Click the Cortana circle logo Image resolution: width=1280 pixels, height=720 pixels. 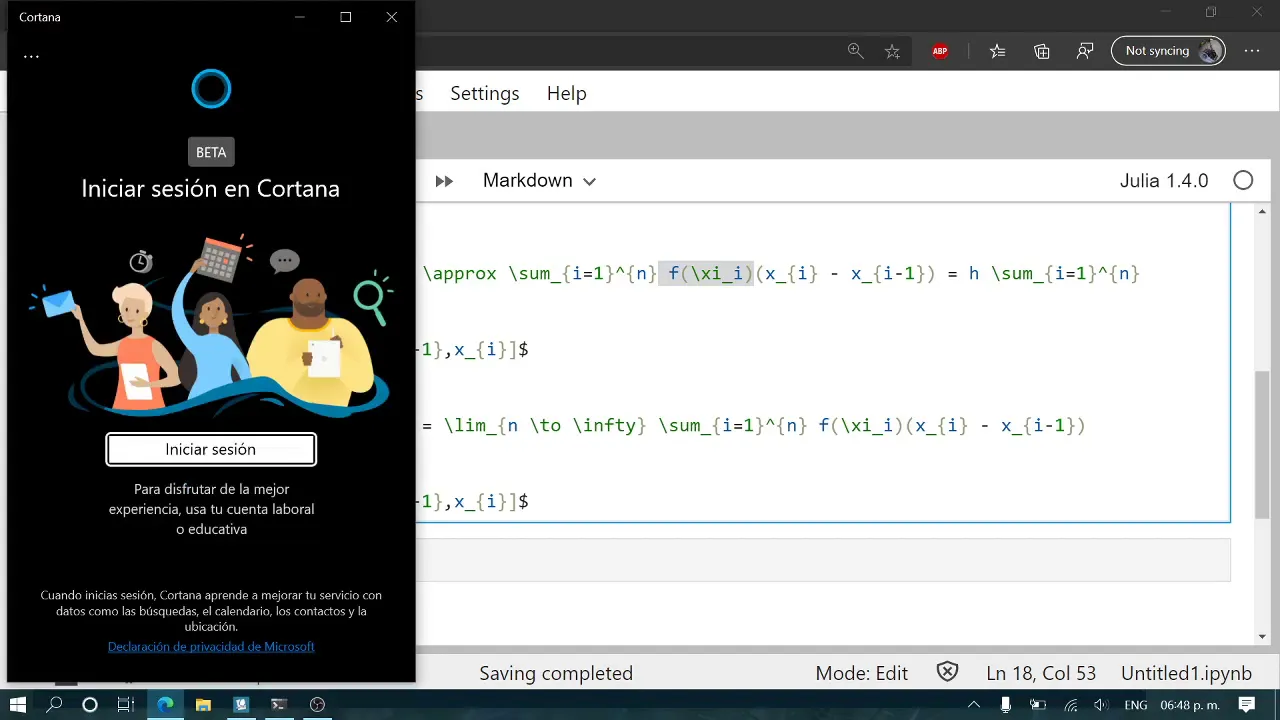coord(211,89)
